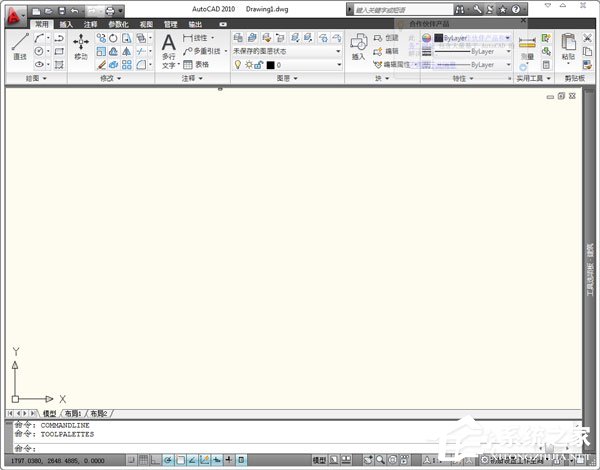
Task: Click the Insert block (插入) icon
Action: (358, 48)
